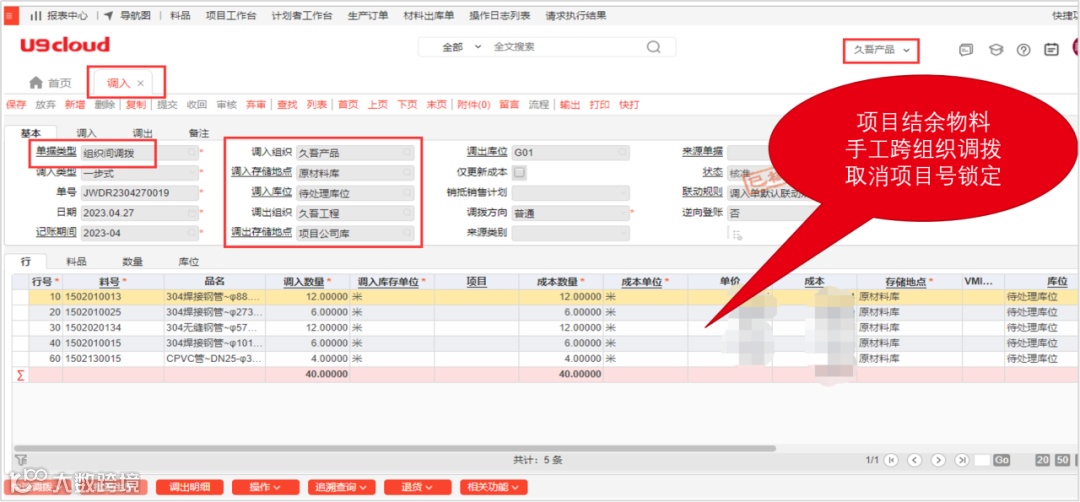Switch to the 数量 line tab

[x=133, y=262]
